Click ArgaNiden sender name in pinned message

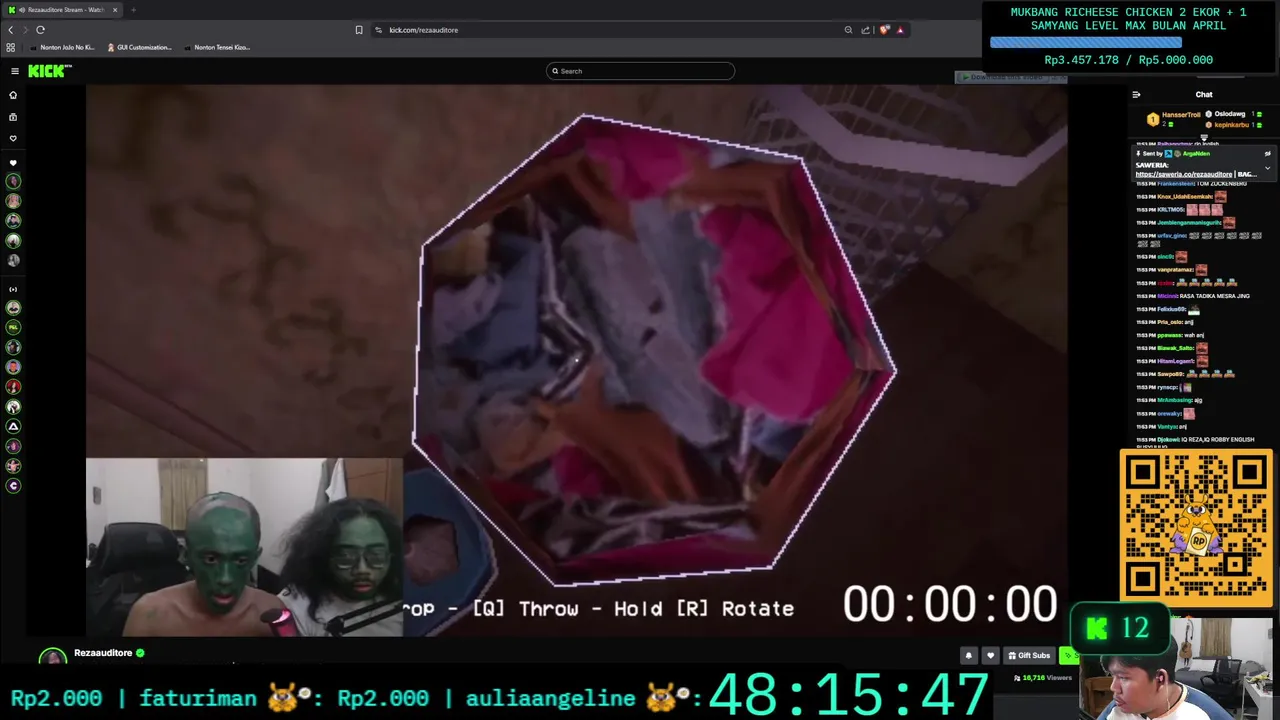[1196, 154]
